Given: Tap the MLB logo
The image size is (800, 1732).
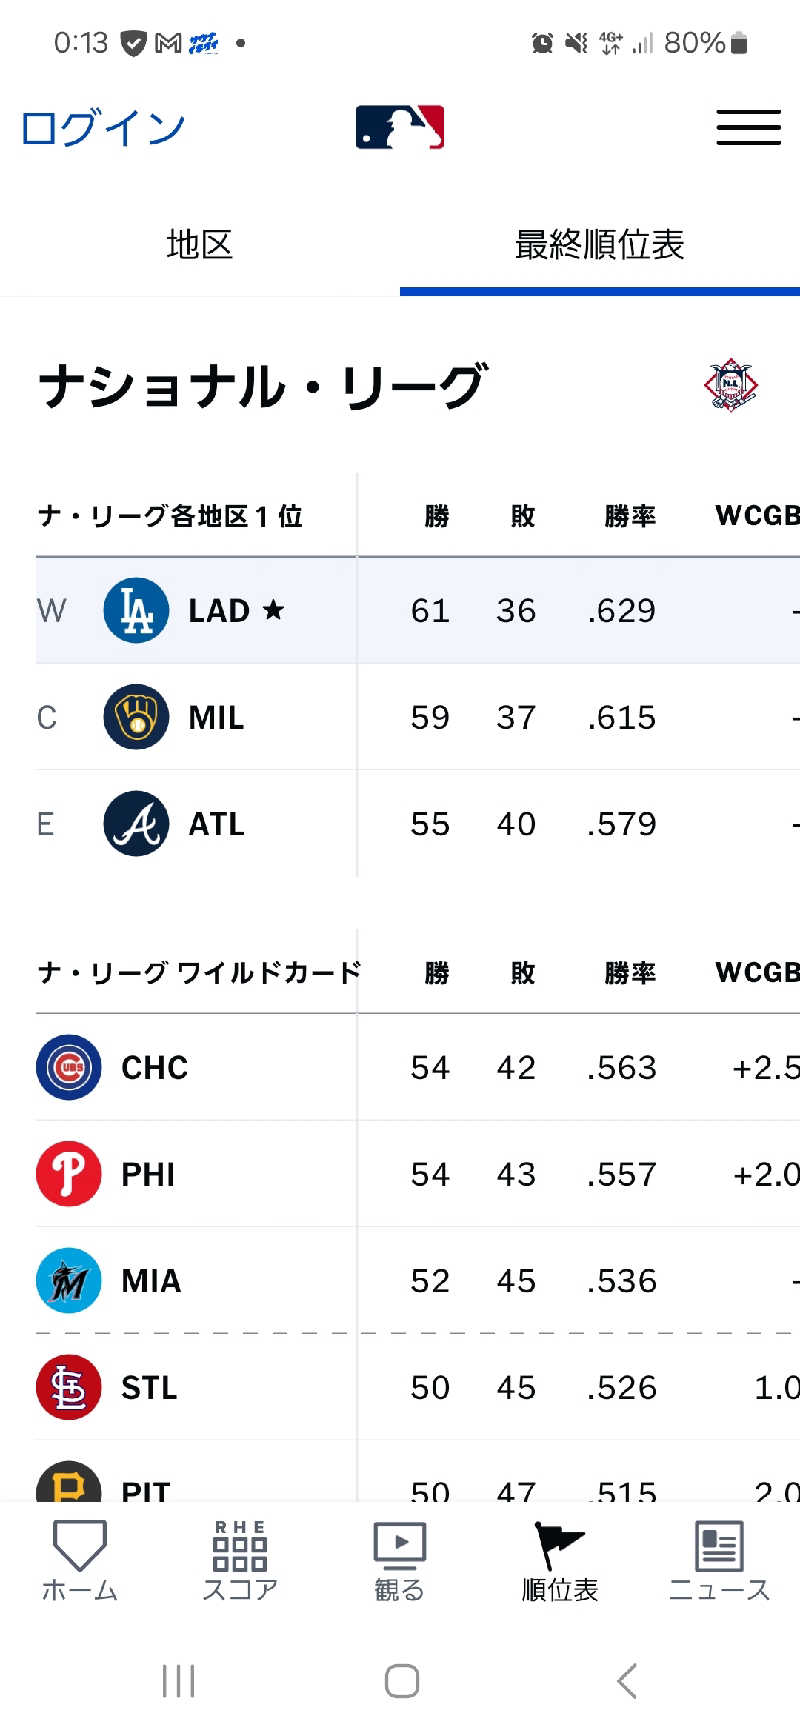Looking at the screenshot, I should [x=400, y=127].
